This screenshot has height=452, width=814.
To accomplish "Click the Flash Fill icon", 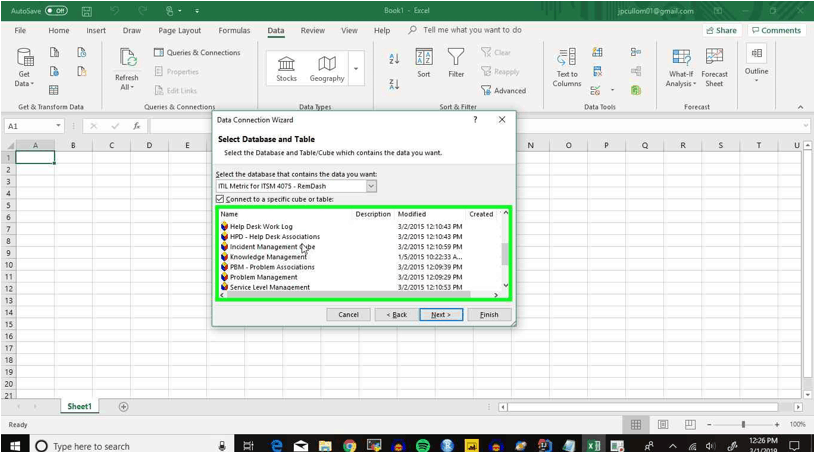I will (598, 52).
